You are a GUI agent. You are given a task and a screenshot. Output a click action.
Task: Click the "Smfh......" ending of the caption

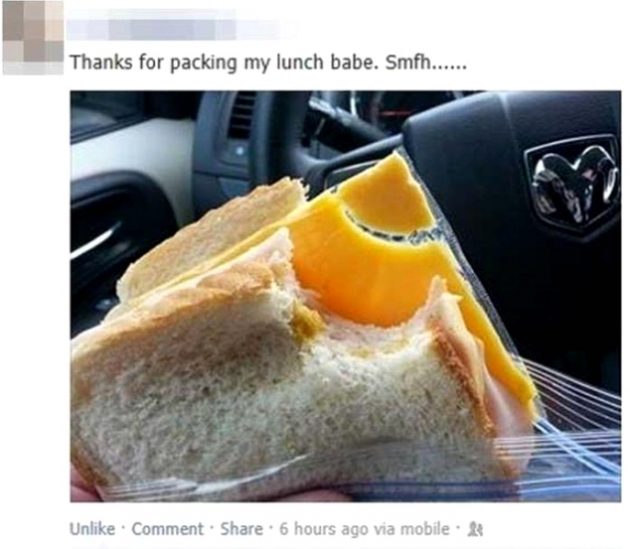(427, 63)
